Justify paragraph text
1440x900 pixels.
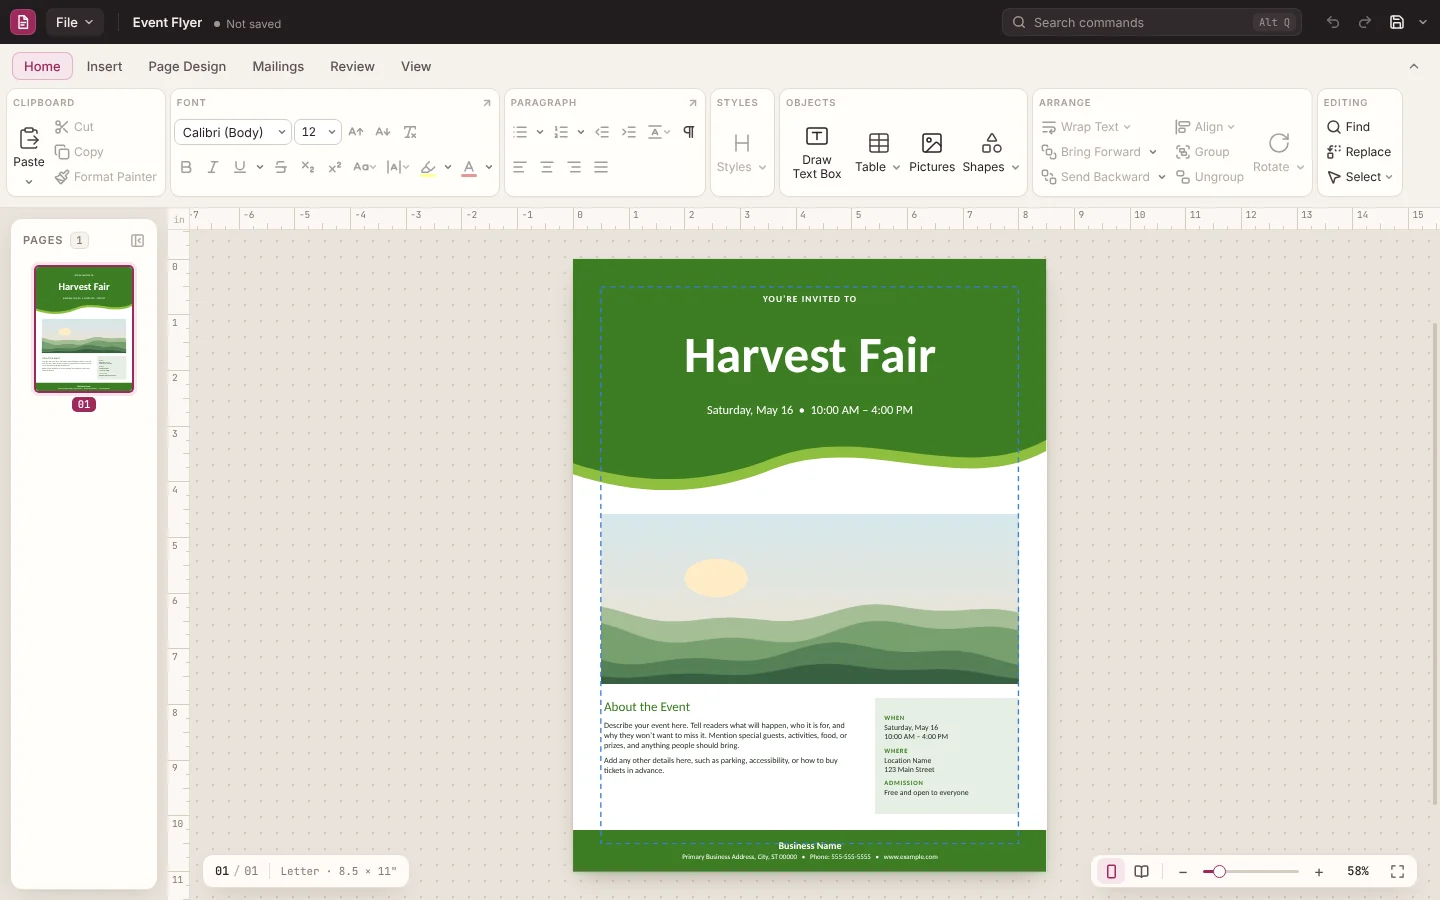(x=601, y=167)
